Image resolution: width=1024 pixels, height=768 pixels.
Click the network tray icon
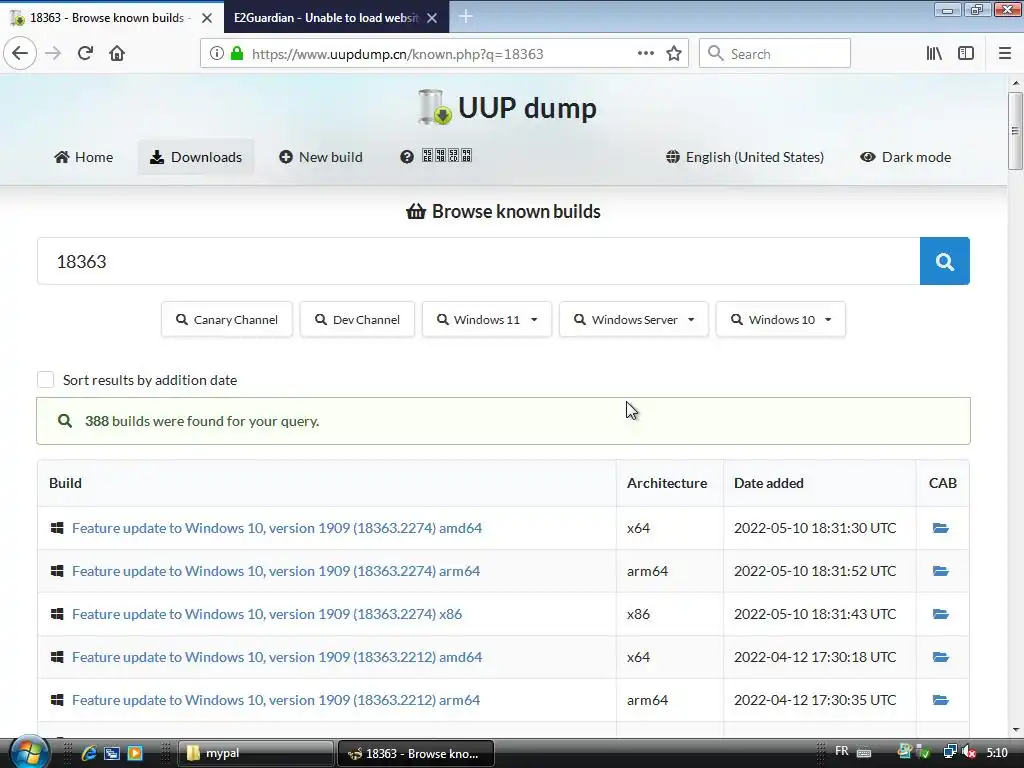click(950, 753)
